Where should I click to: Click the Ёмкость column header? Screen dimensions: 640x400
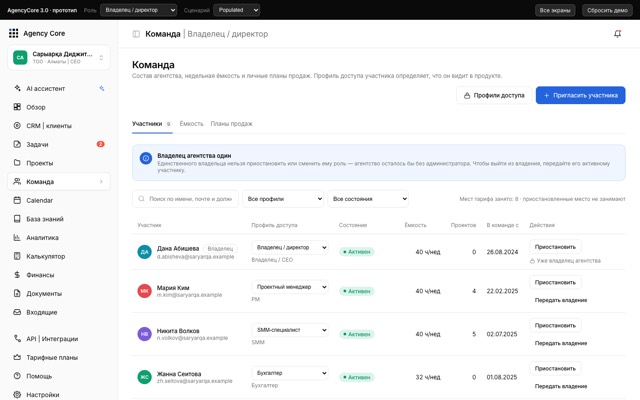point(415,225)
